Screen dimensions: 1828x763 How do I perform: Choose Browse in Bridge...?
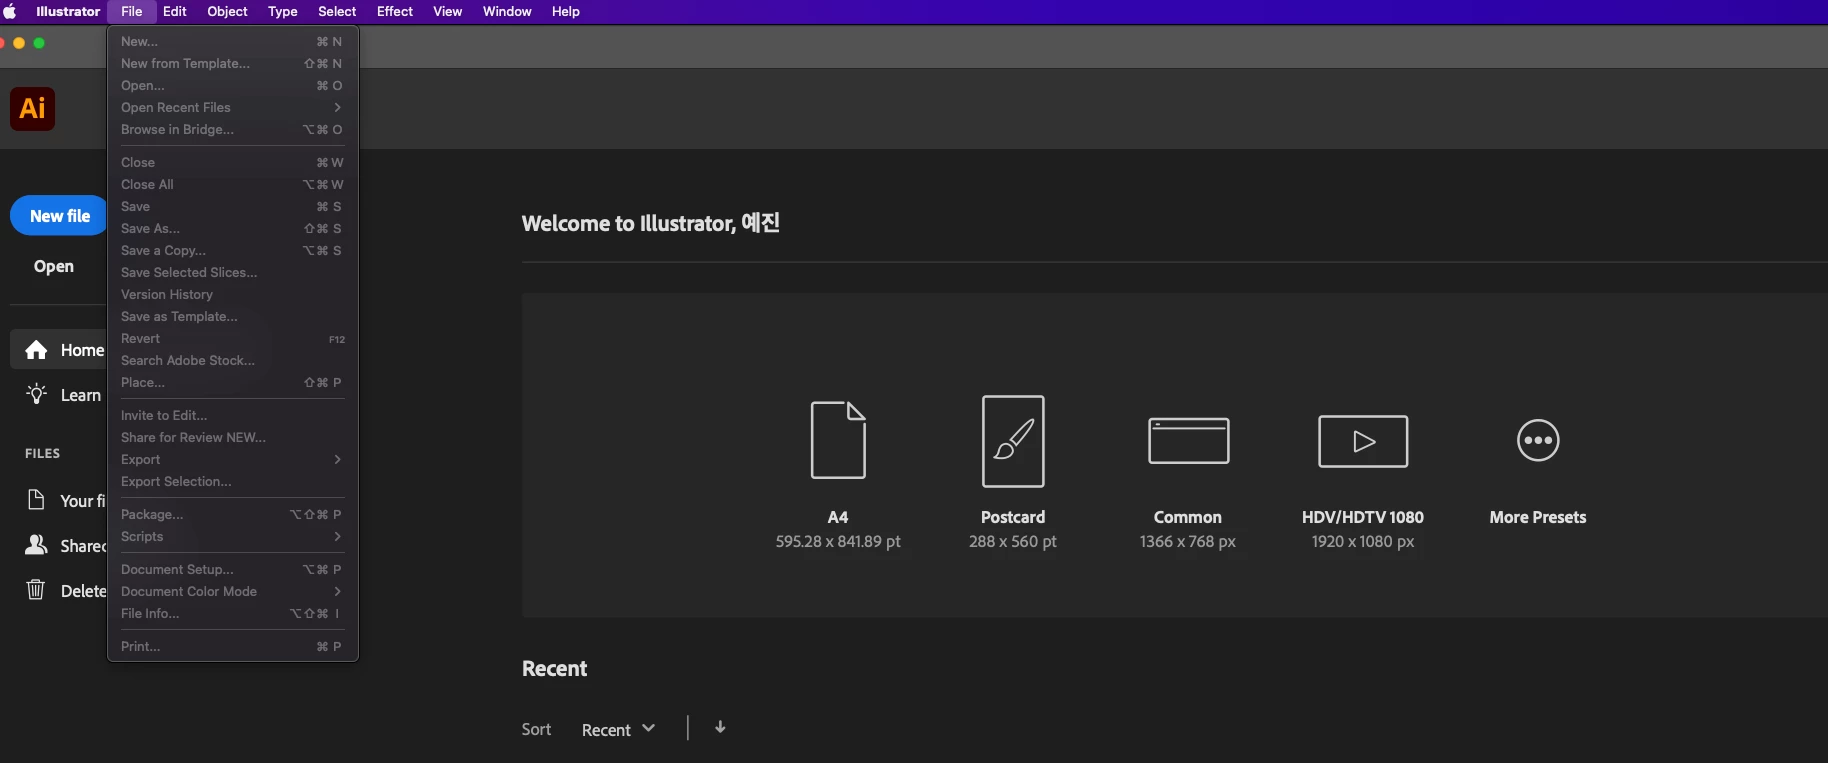(x=232, y=129)
